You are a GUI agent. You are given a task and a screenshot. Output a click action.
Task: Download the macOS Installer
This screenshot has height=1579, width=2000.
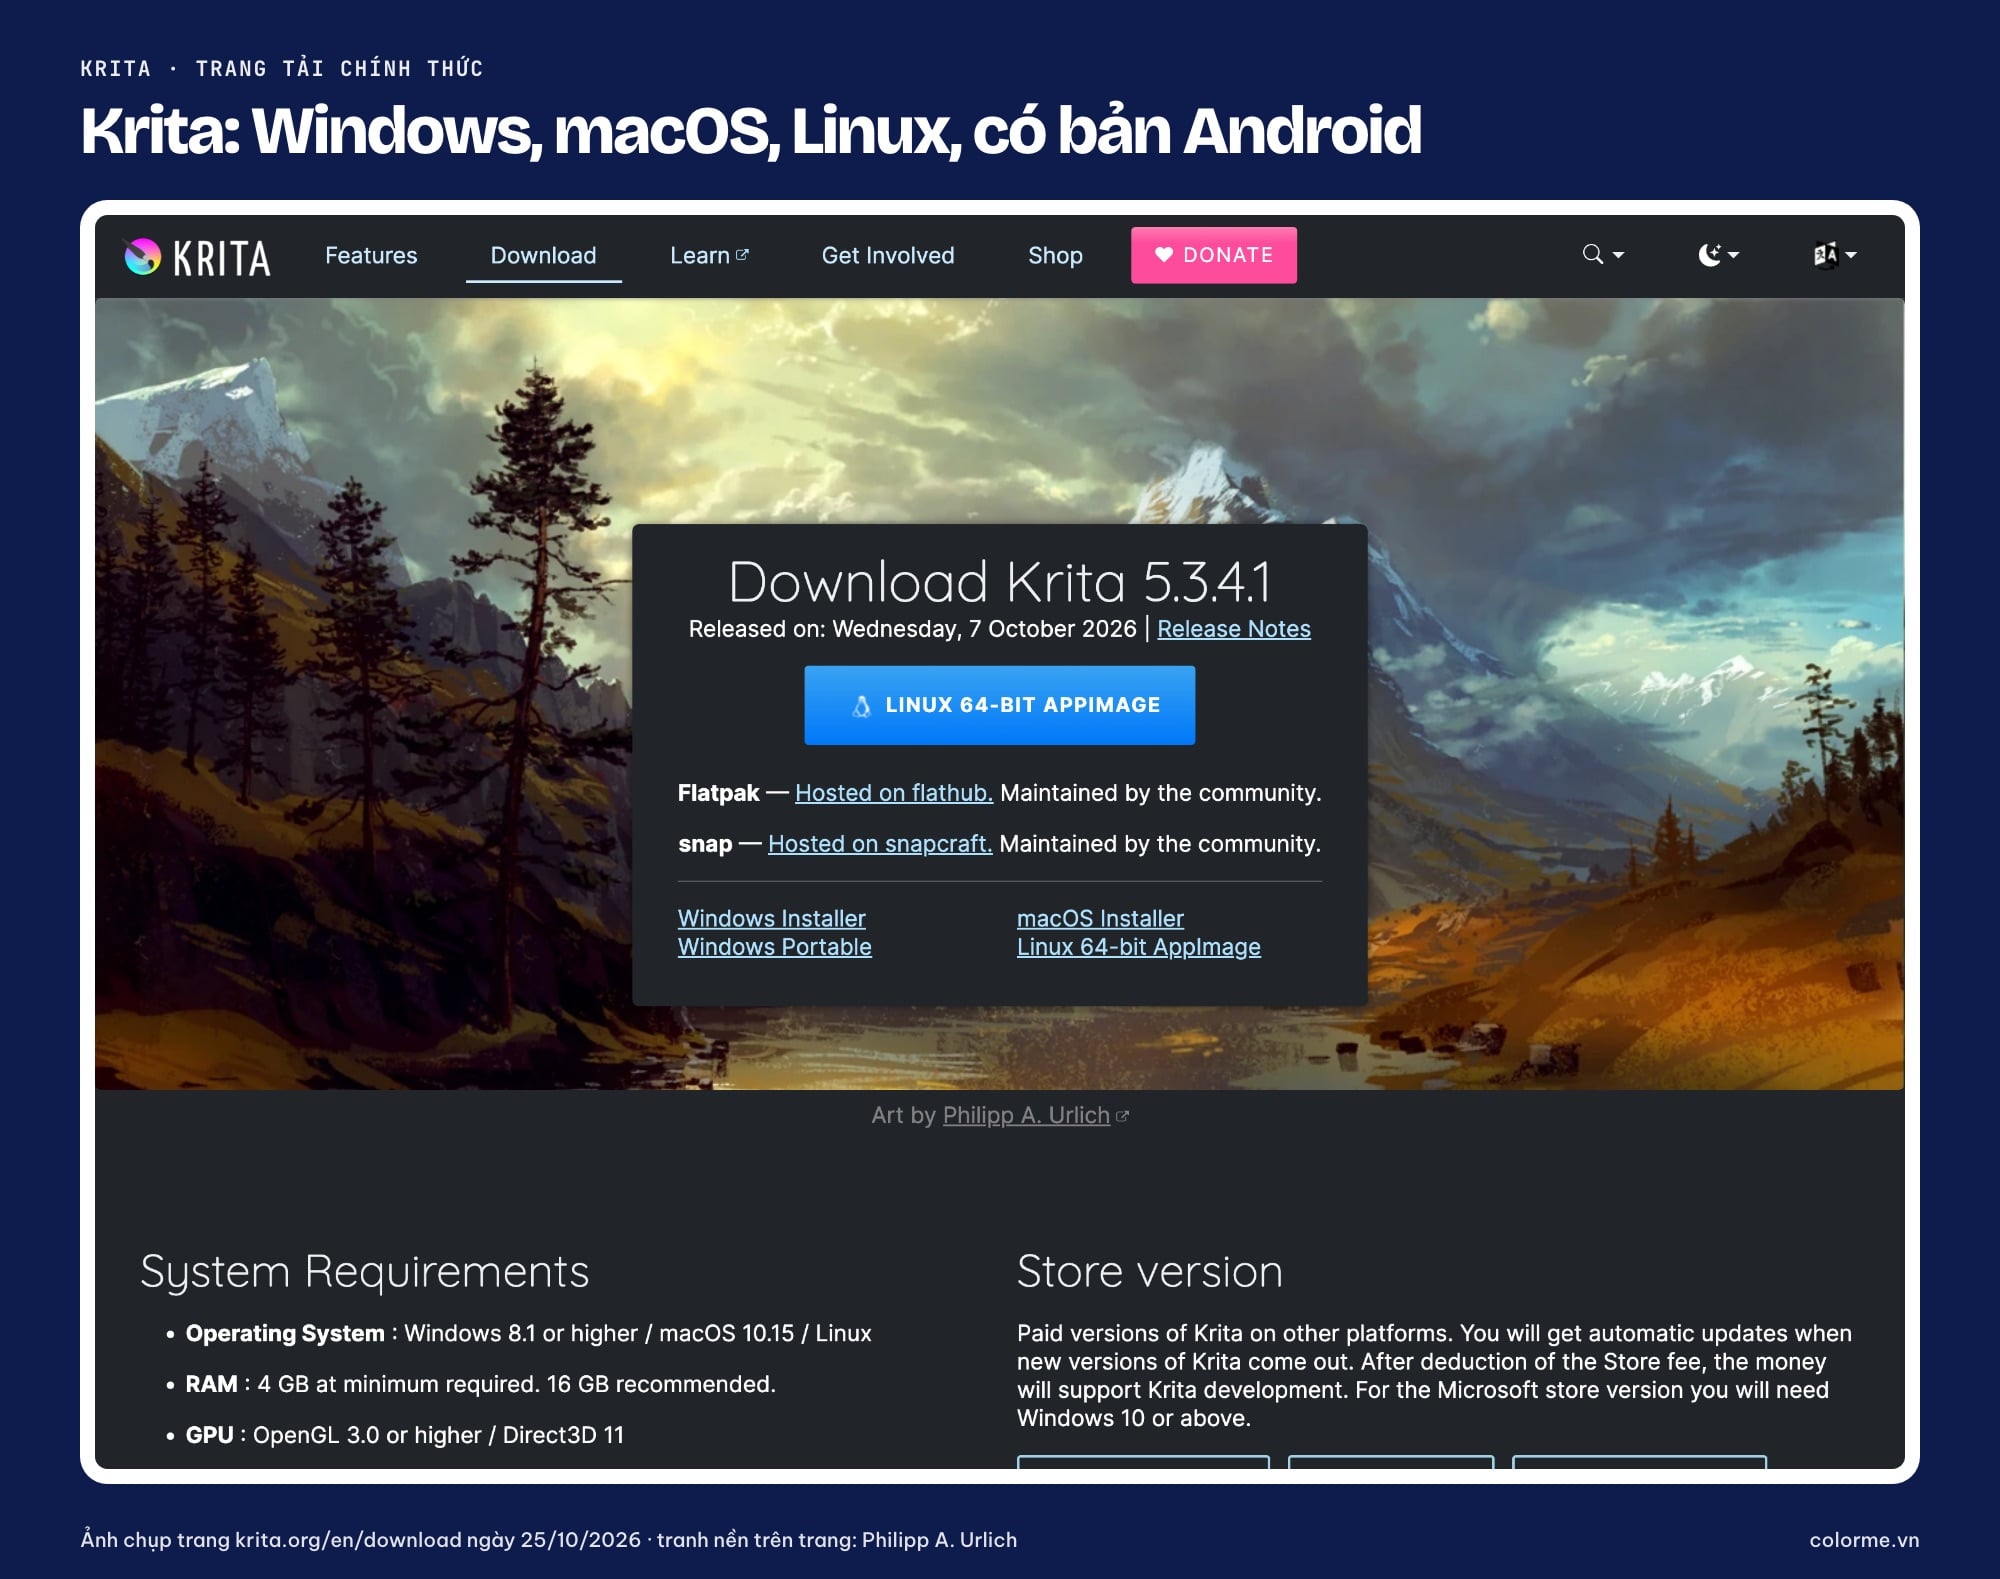tap(1100, 918)
